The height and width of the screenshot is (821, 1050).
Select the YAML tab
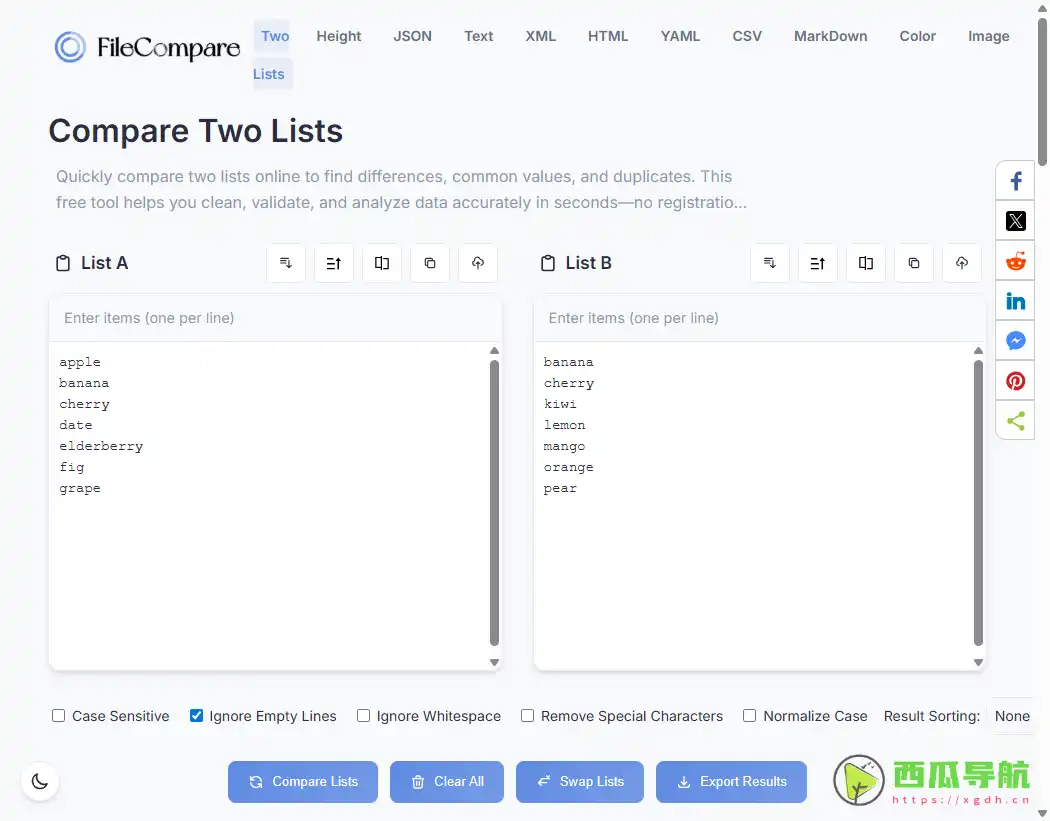tap(680, 36)
